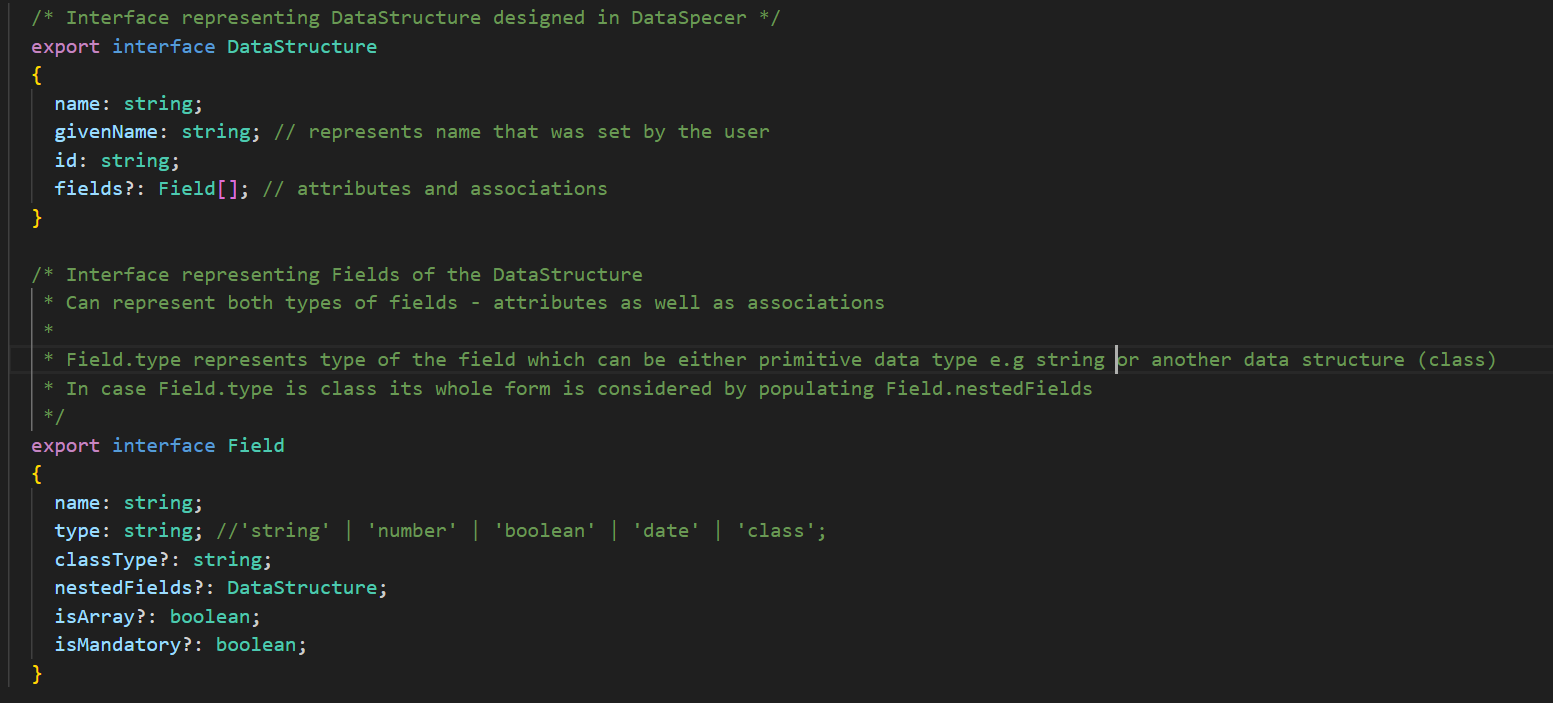This screenshot has height=703, width=1553.
Task: Click DataStructure in the first export interface line
Action: coord(302,47)
